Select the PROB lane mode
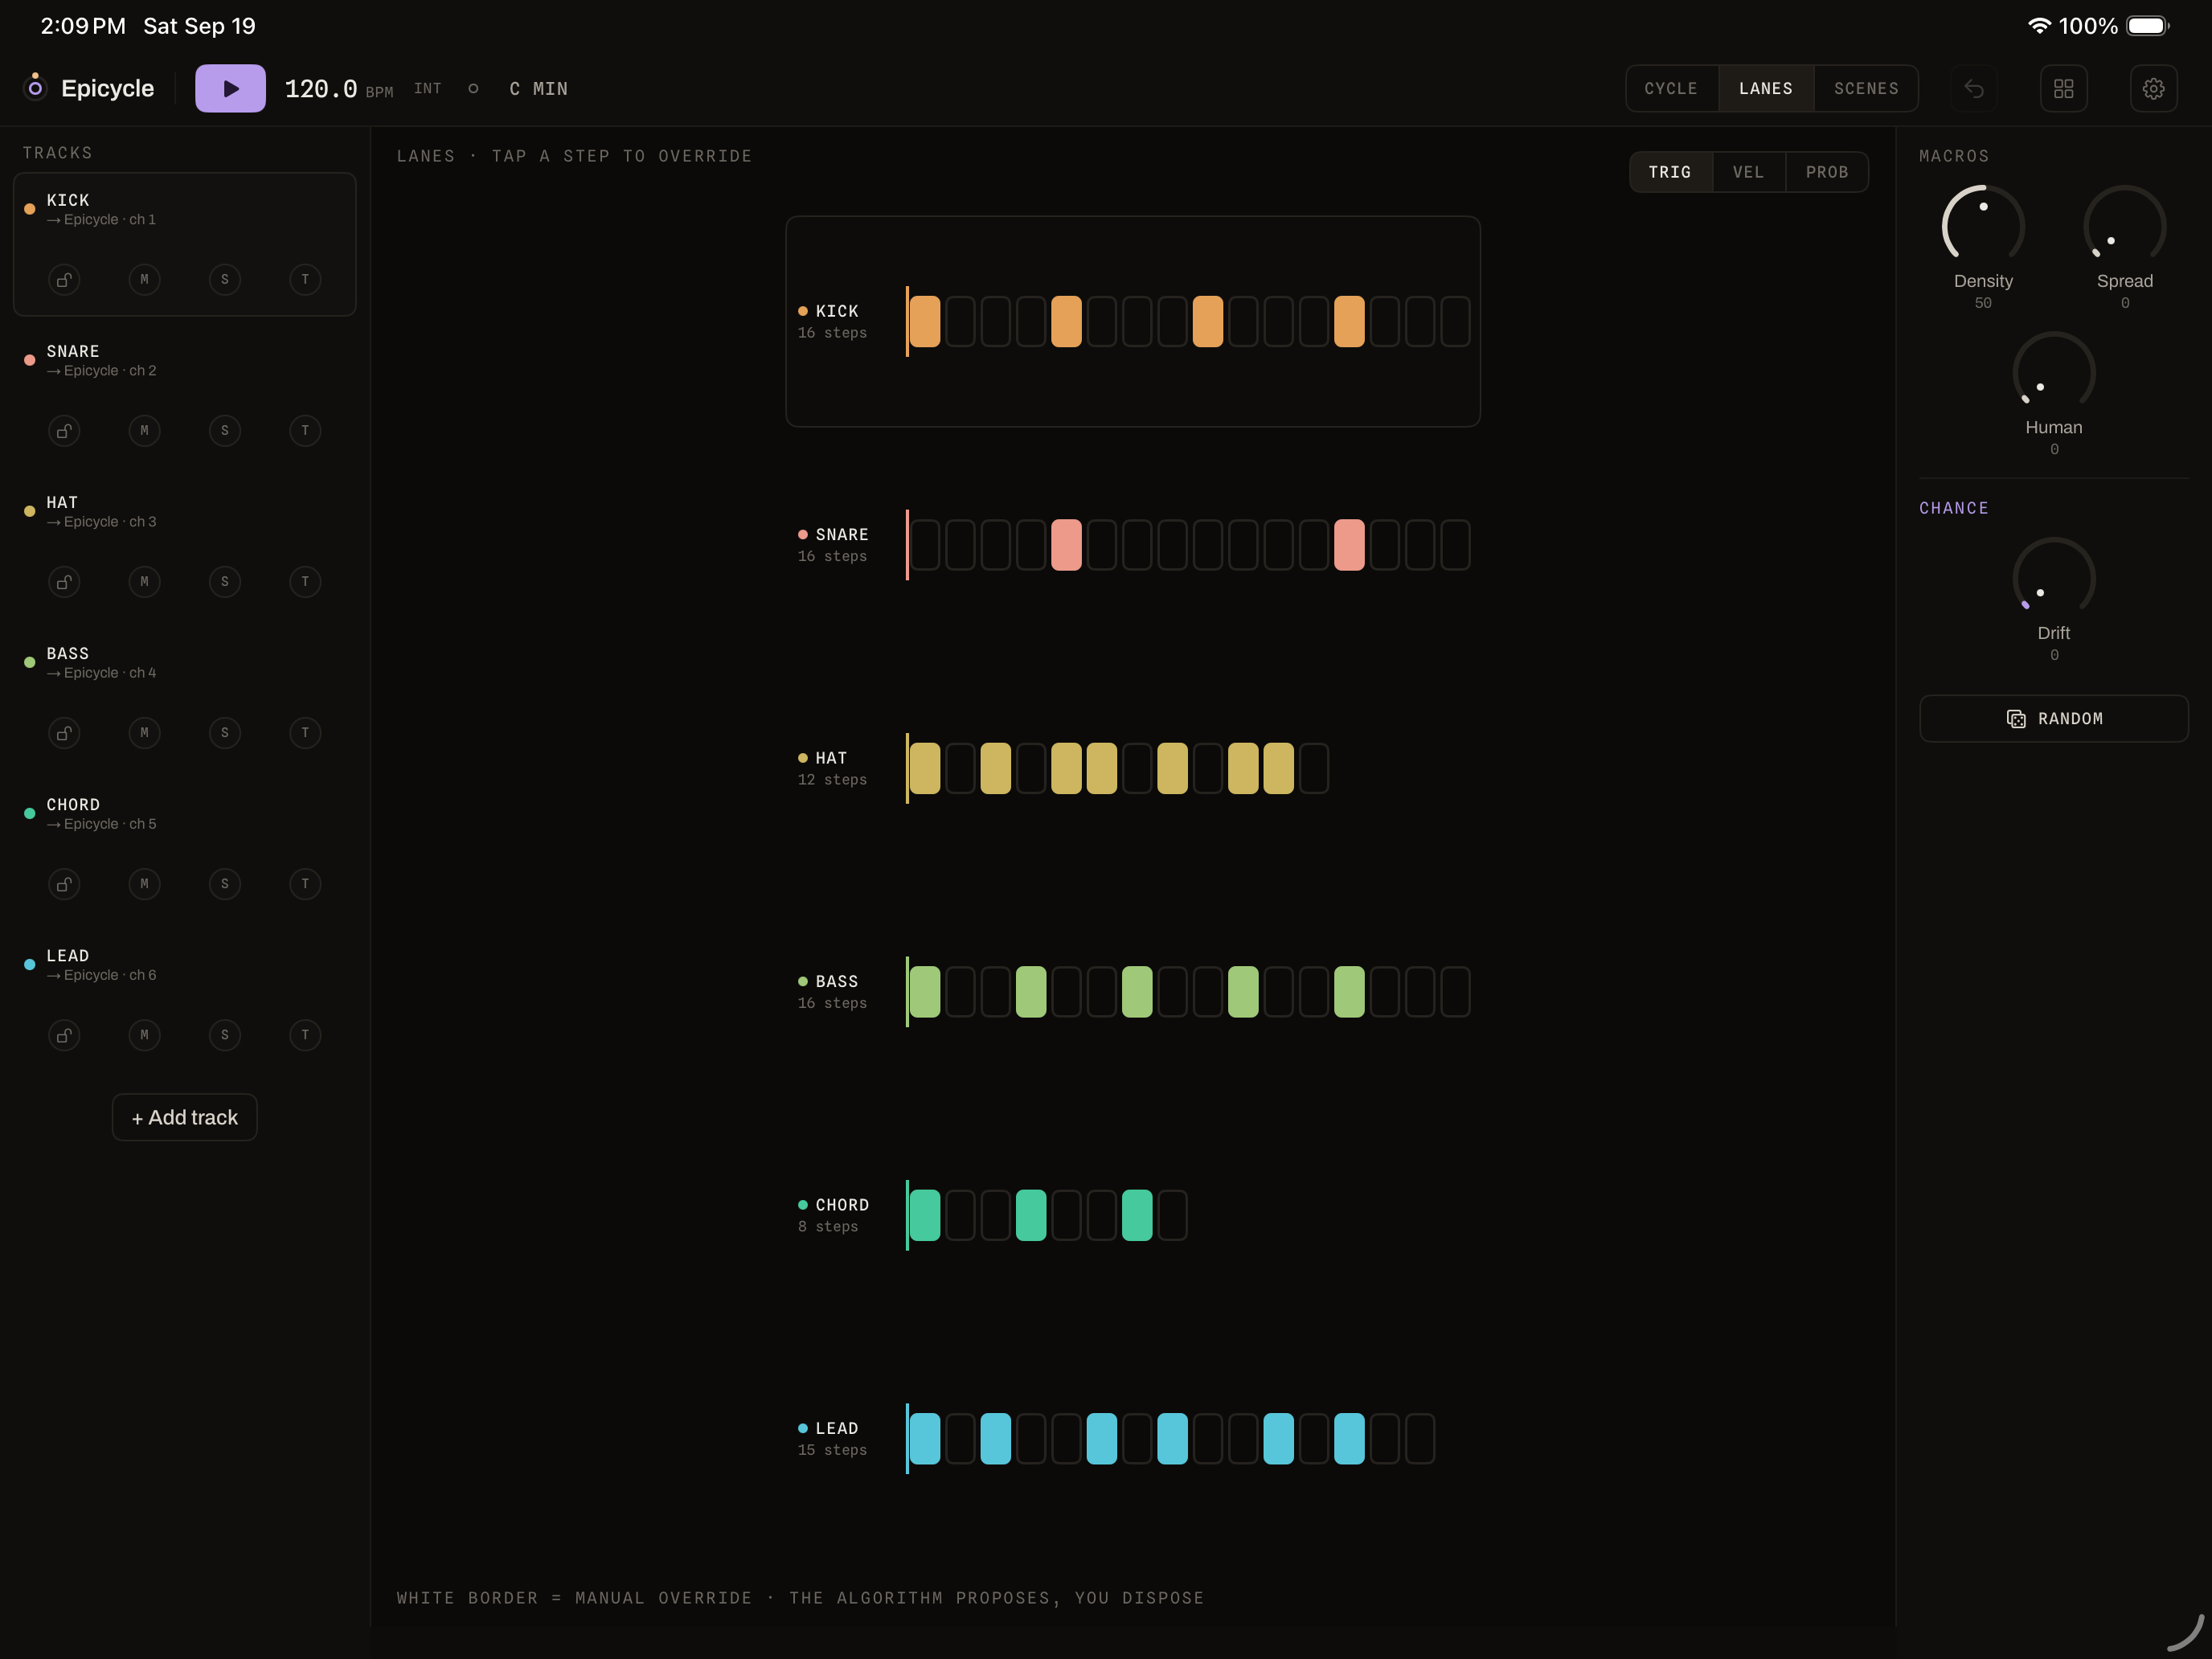This screenshot has width=2212, height=1659. click(x=1827, y=172)
